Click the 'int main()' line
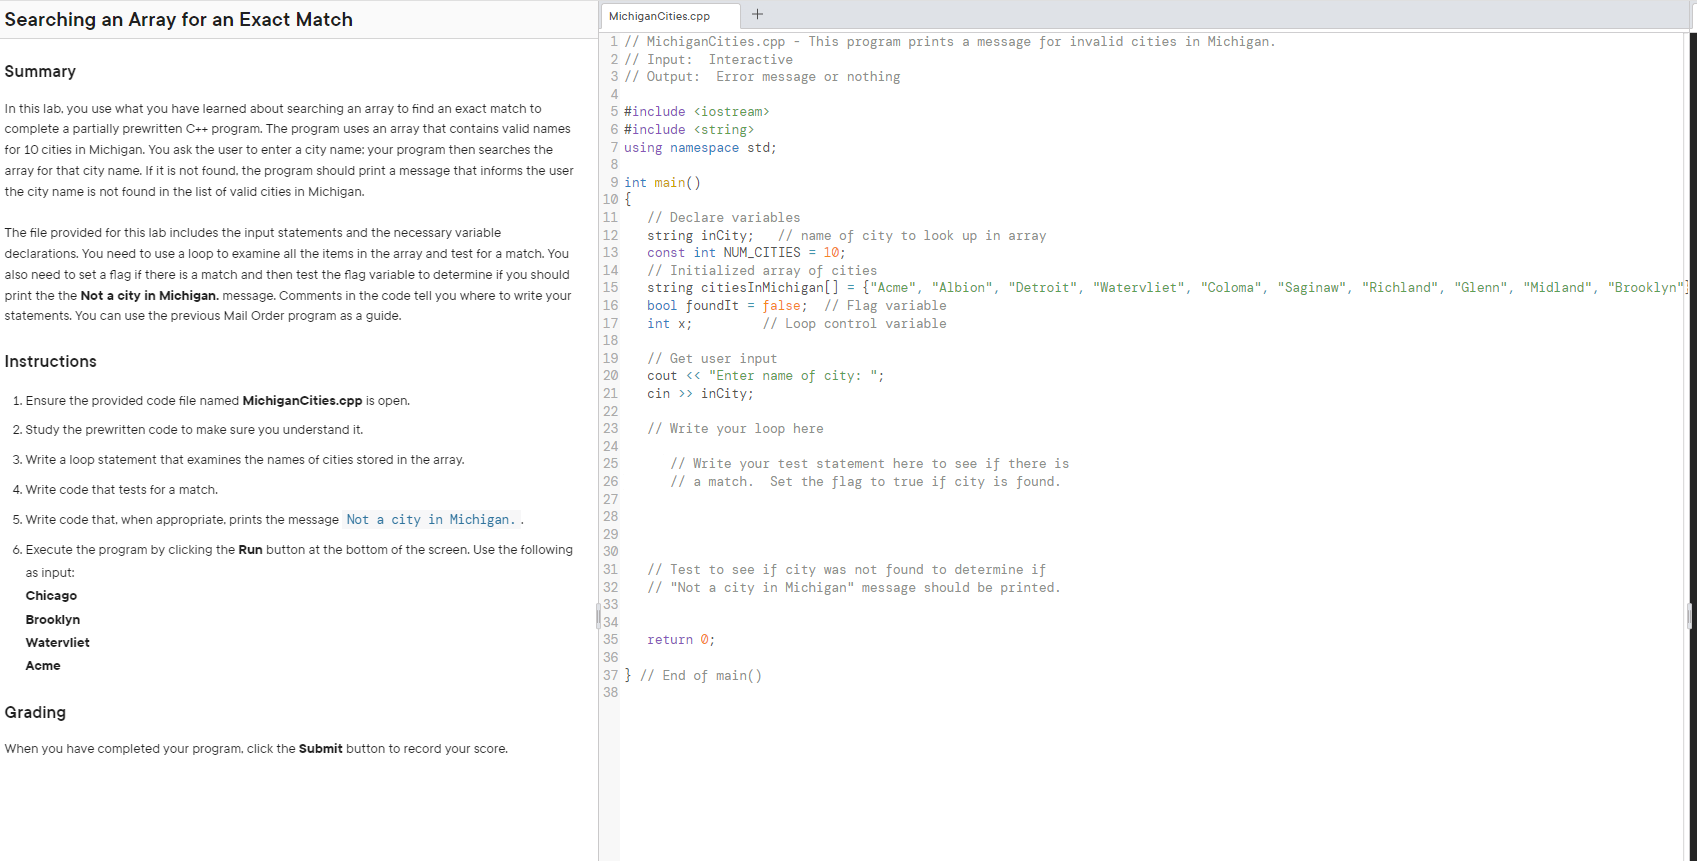Viewport: 1697px width, 861px height. [662, 183]
